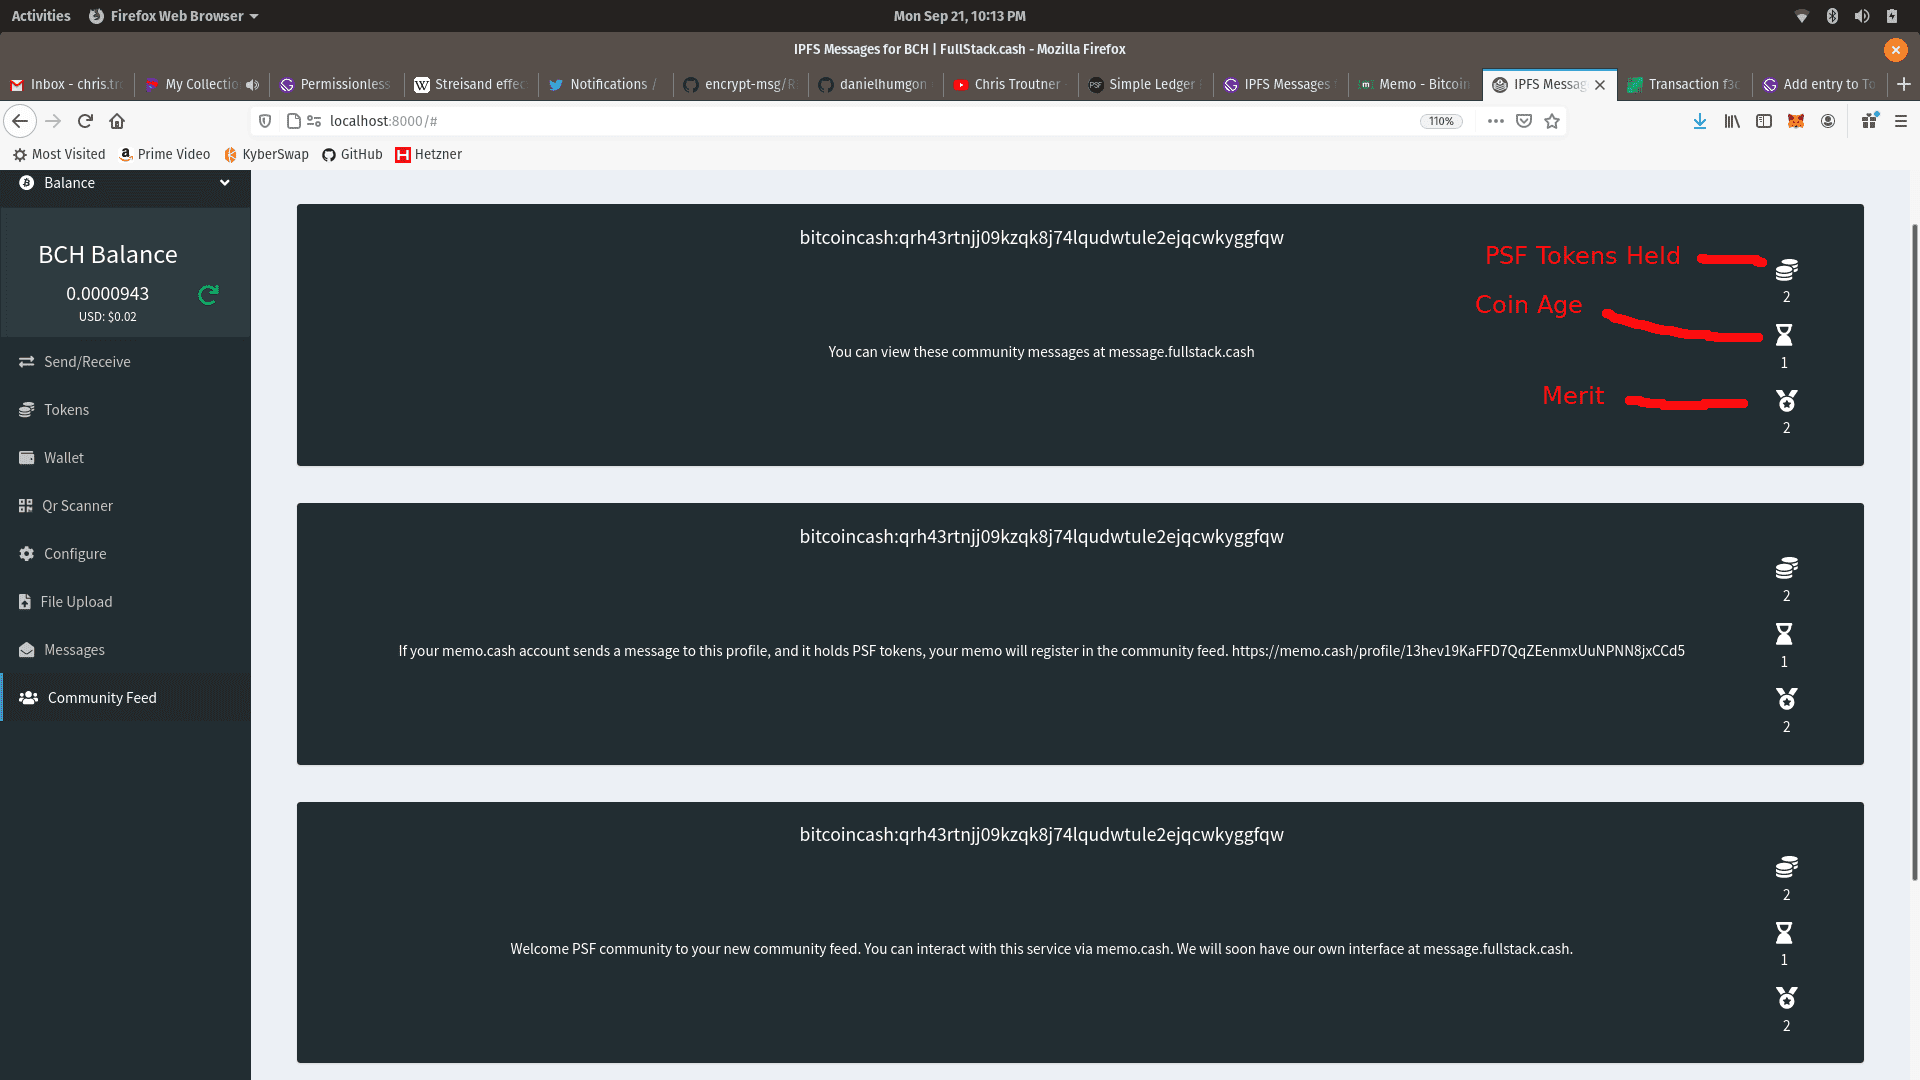This screenshot has width=1920, height=1080.
Task: Collapse the Balance section chevron
Action: tap(225, 183)
